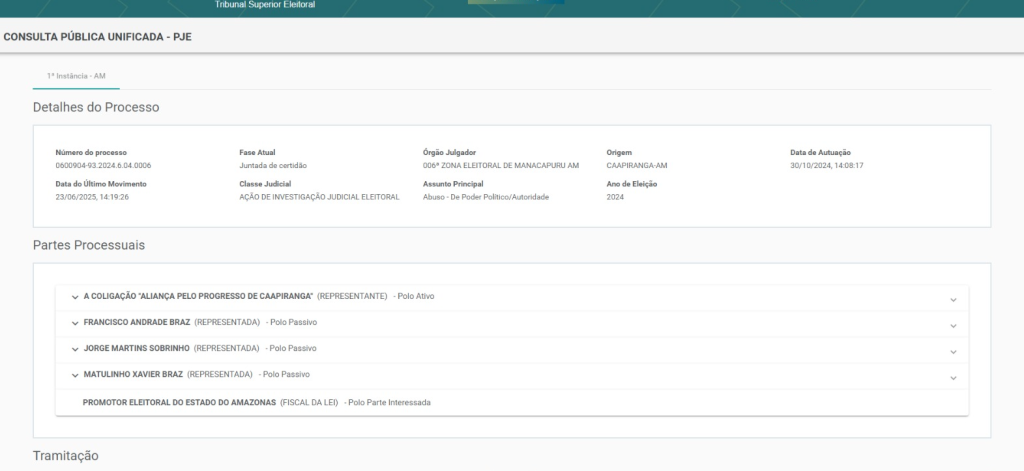
Task: Click the Classe Judicial value Ação de Investigação
Action: coord(319,197)
